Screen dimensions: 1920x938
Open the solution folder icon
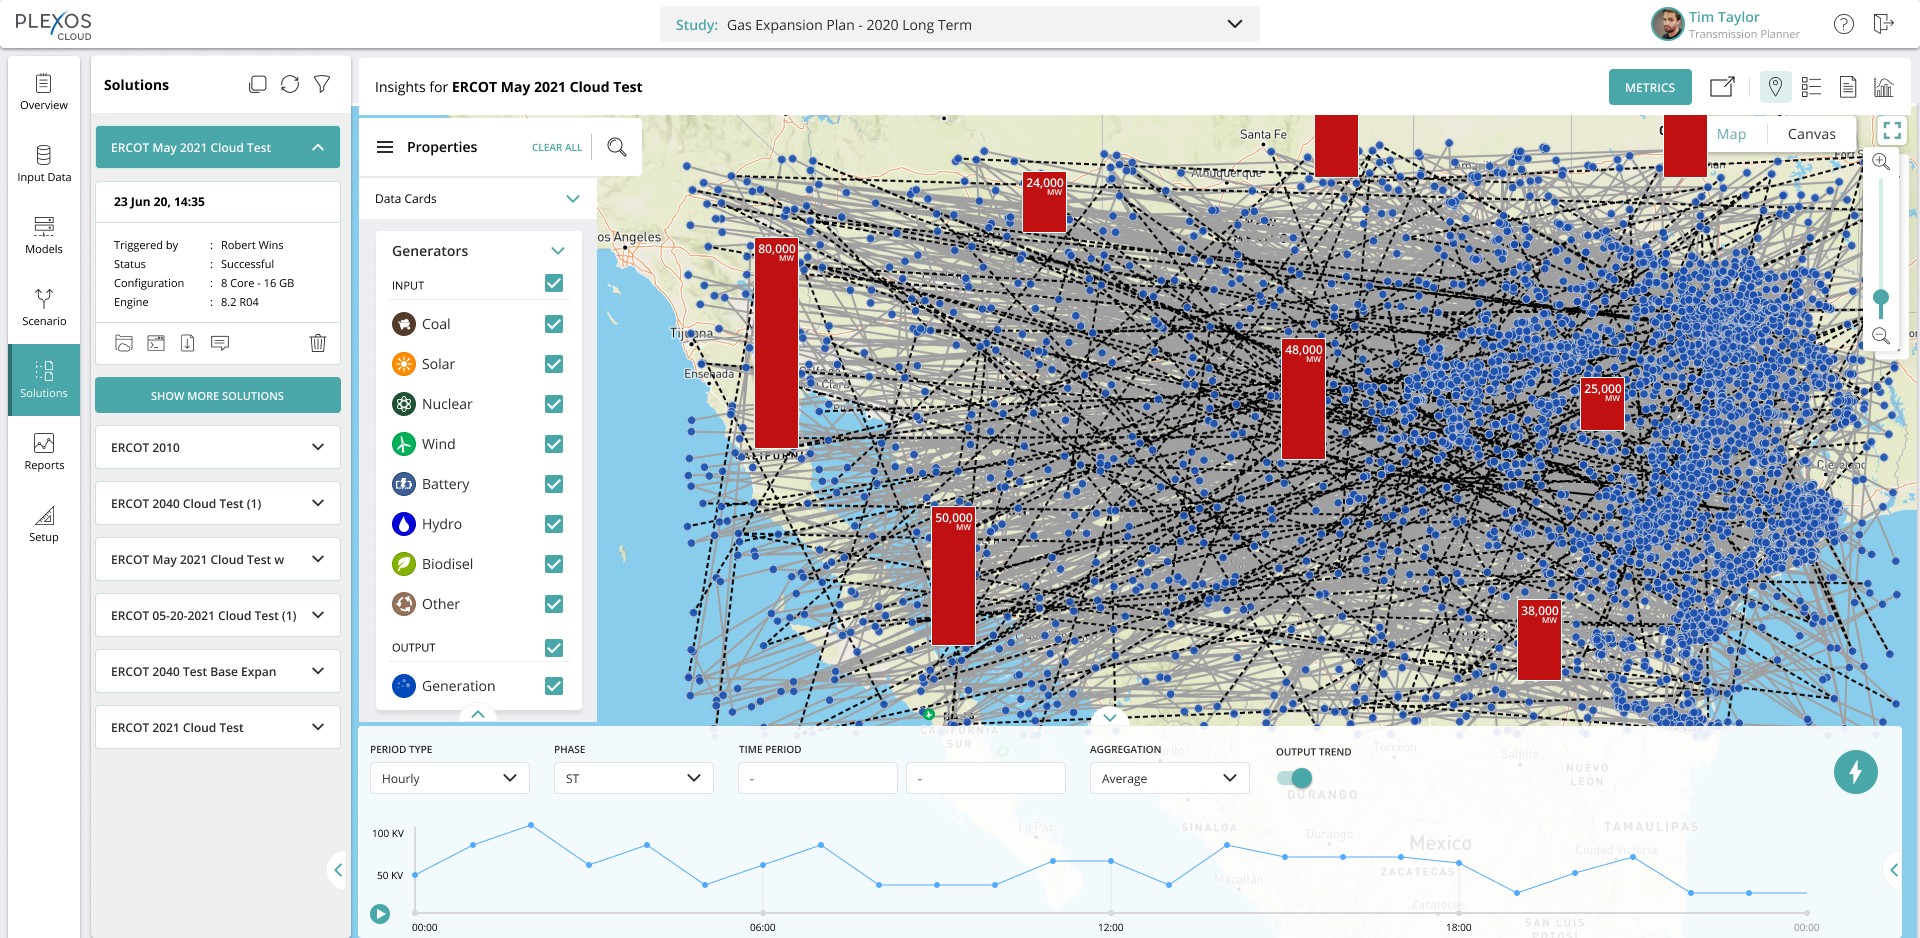click(x=124, y=343)
